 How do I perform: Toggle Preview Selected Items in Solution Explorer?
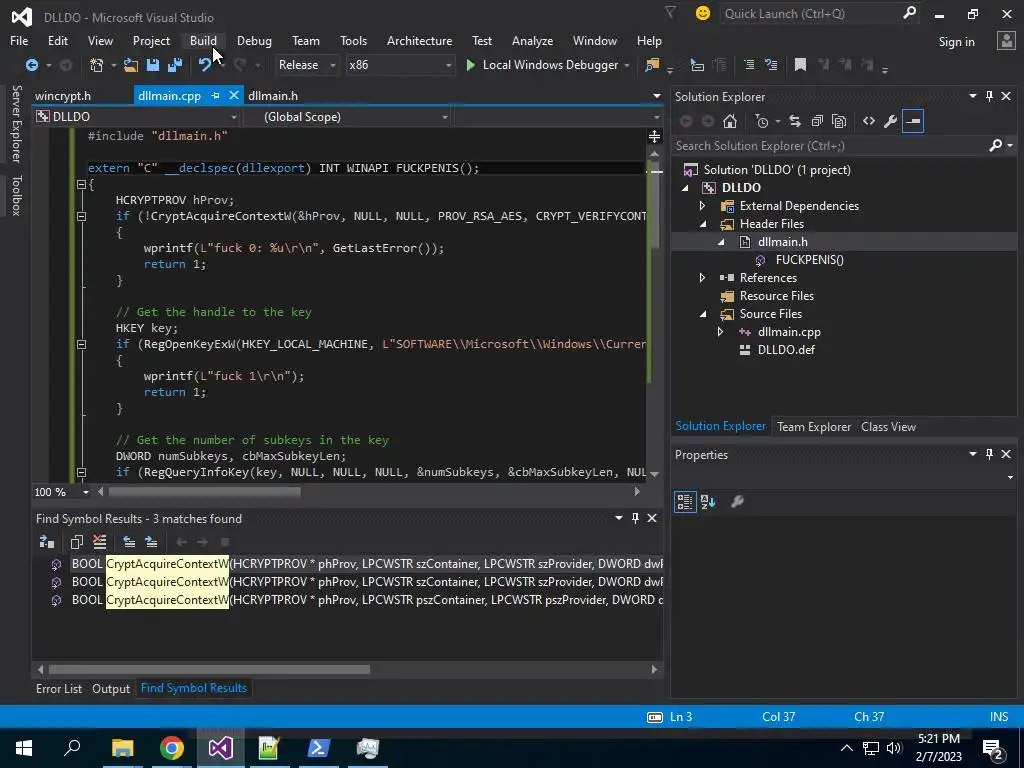pyautogui.click(x=913, y=121)
